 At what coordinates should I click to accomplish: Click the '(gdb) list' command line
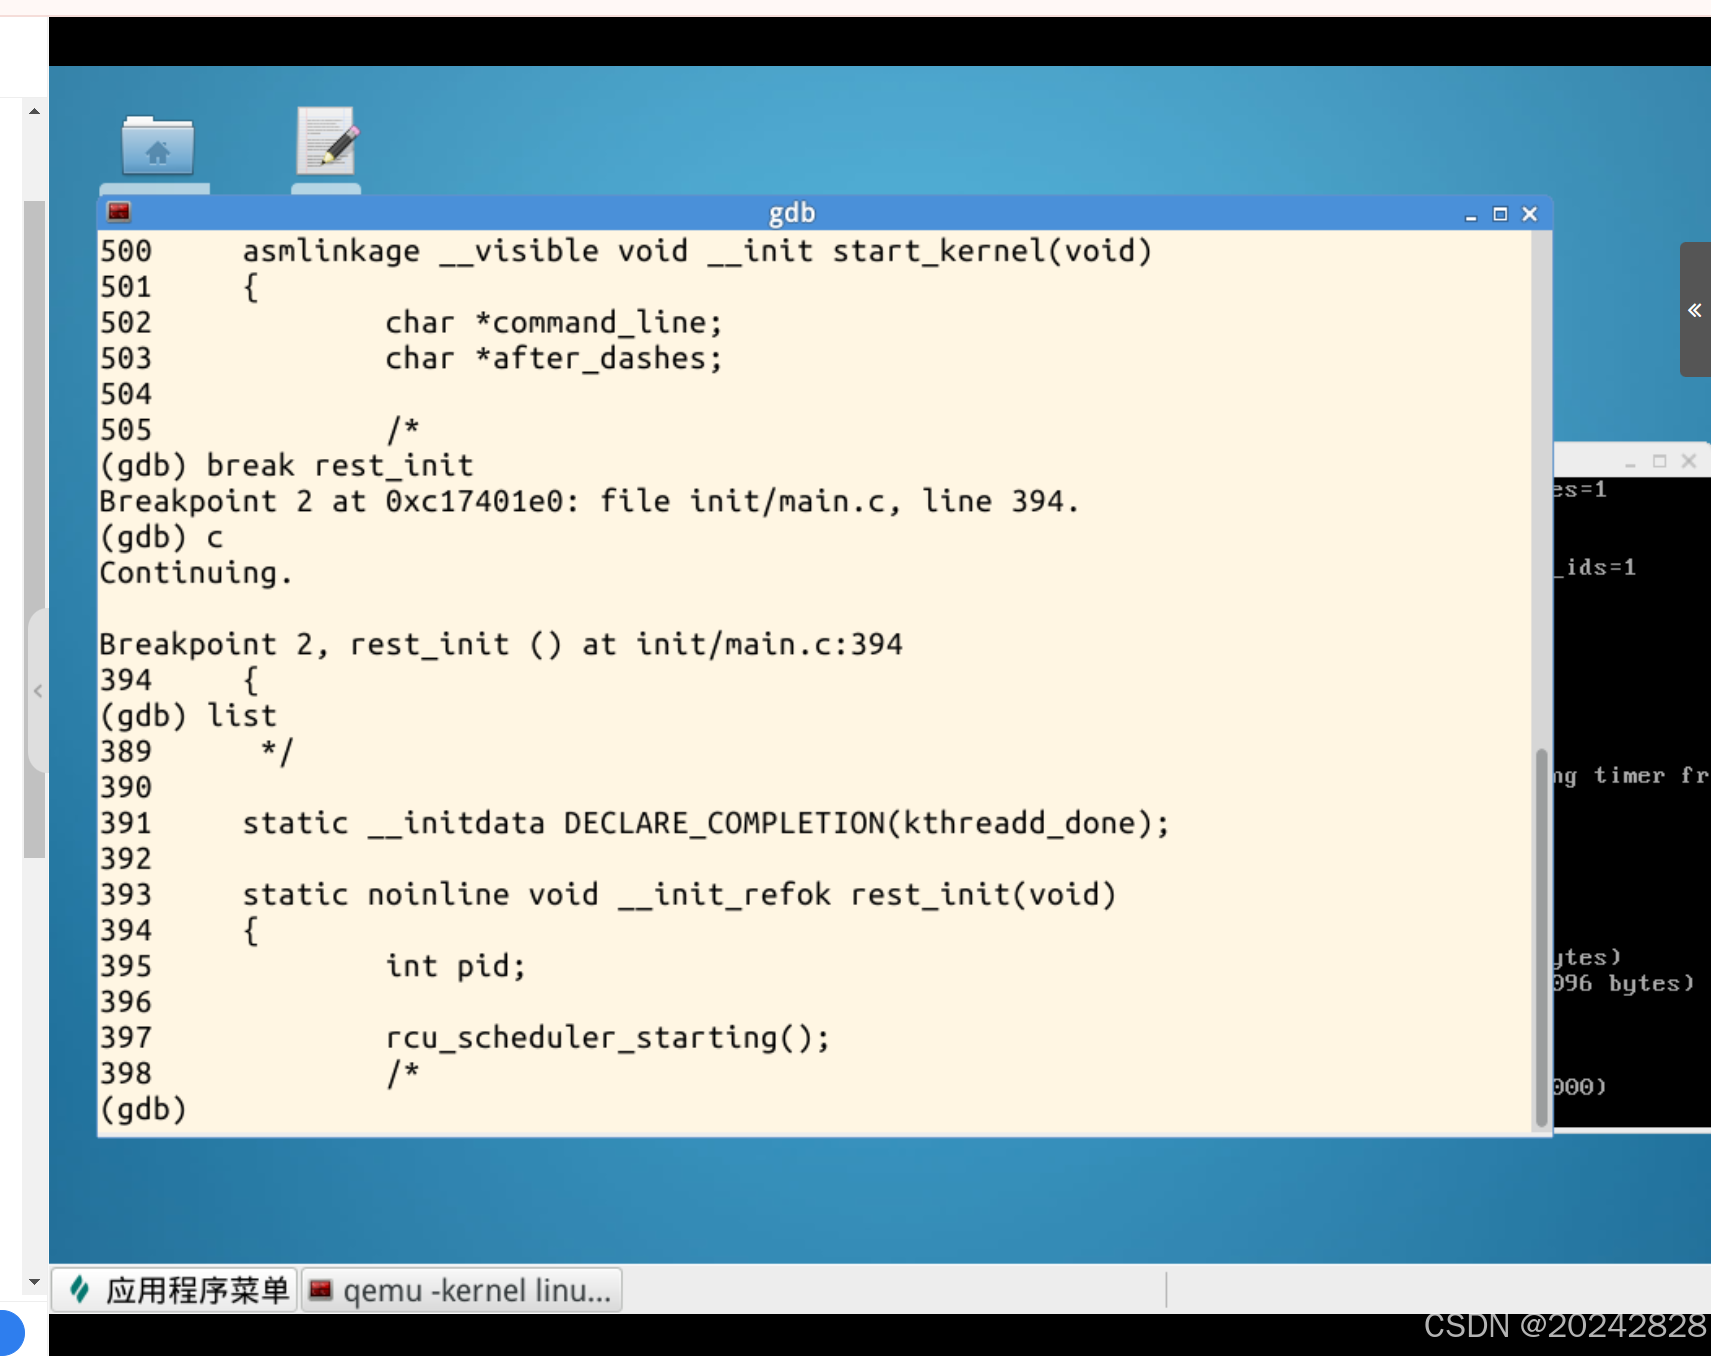point(188,716)
